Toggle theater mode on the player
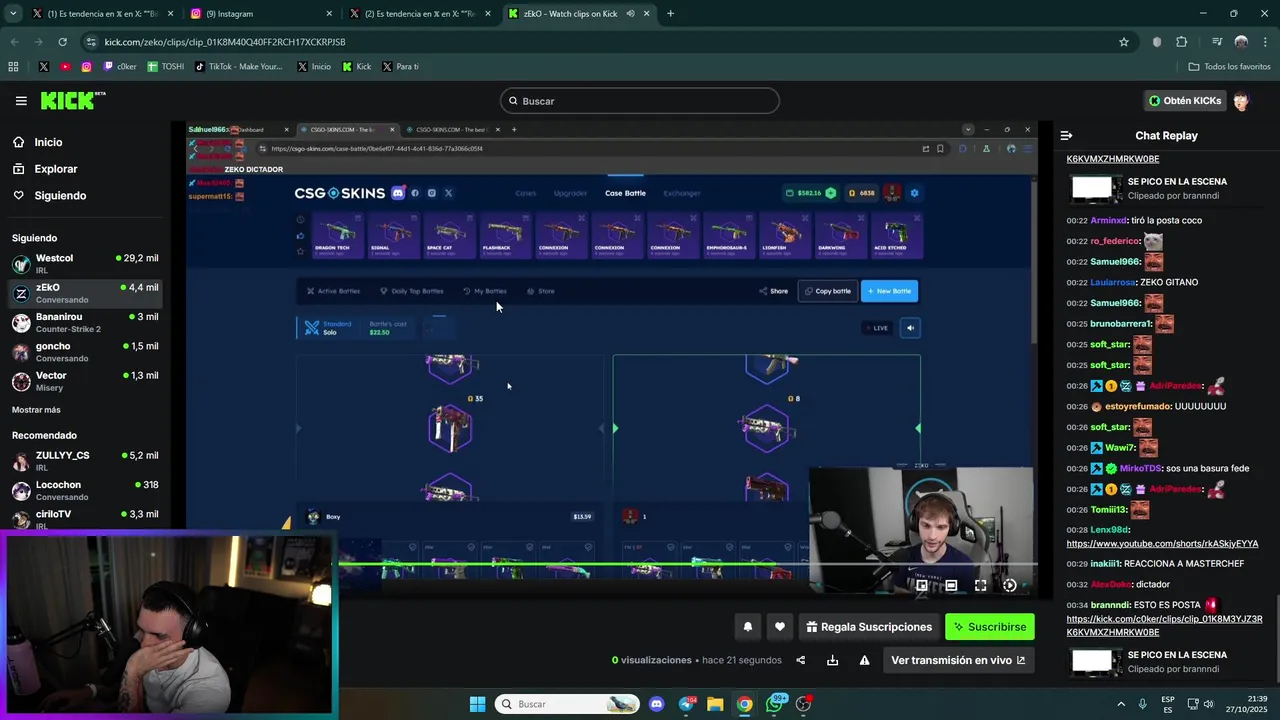Viewport: 1280px width, 720px height. [x=951, y=586]
